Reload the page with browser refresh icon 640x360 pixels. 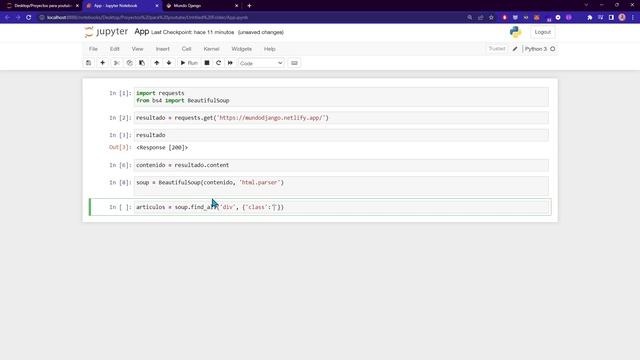(29, 17)
